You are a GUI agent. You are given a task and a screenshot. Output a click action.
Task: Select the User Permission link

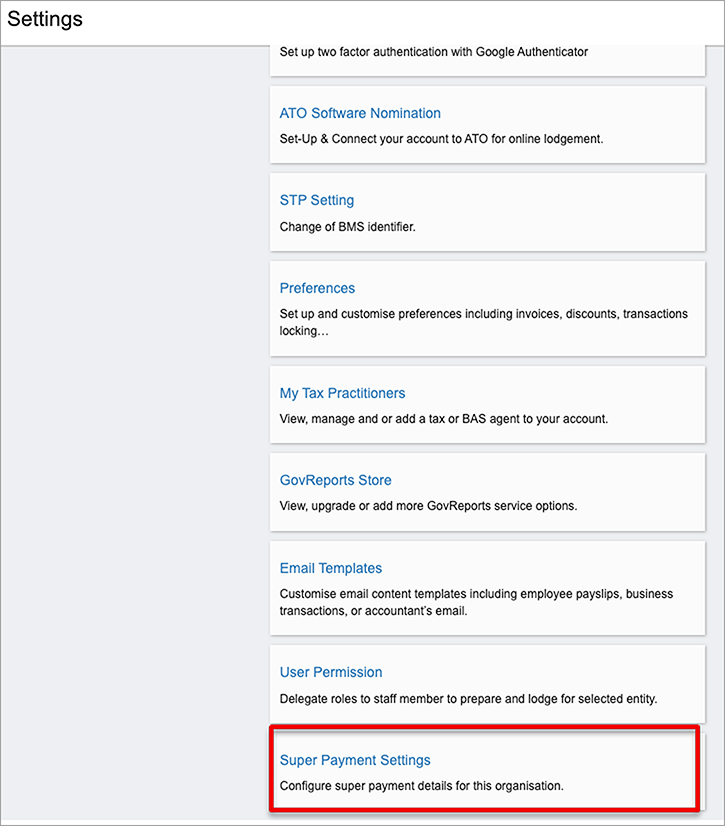click(331, 672)
